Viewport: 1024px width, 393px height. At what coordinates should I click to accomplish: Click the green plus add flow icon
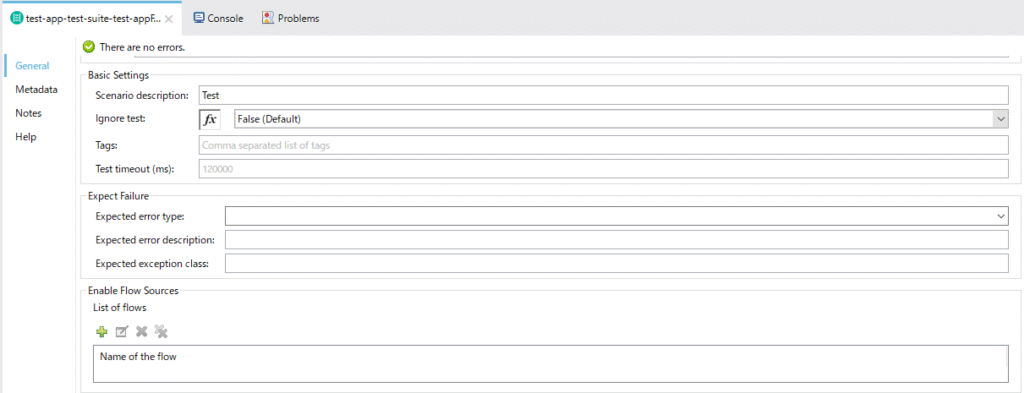(x=101, y=332)
